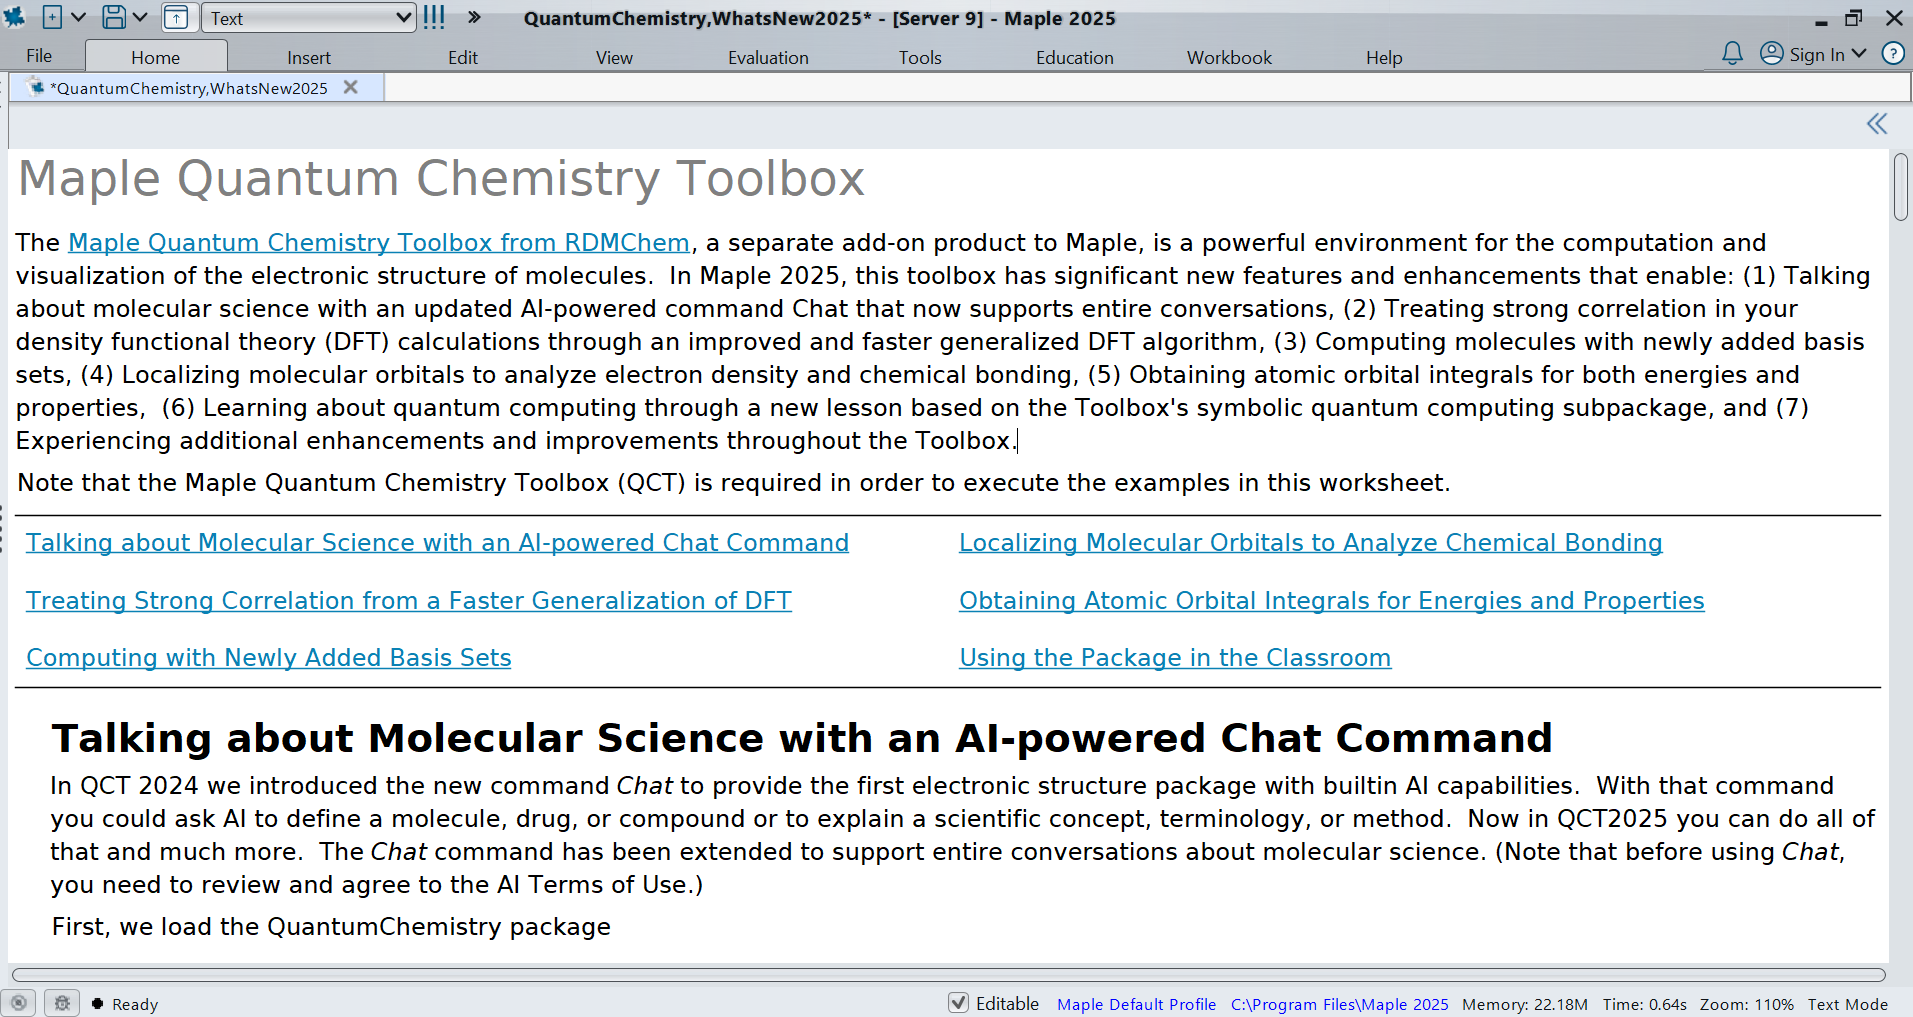Screen dimensions: 1913x1017
Task: Restore down the Maple window
Action: [x=1853, y=18]
